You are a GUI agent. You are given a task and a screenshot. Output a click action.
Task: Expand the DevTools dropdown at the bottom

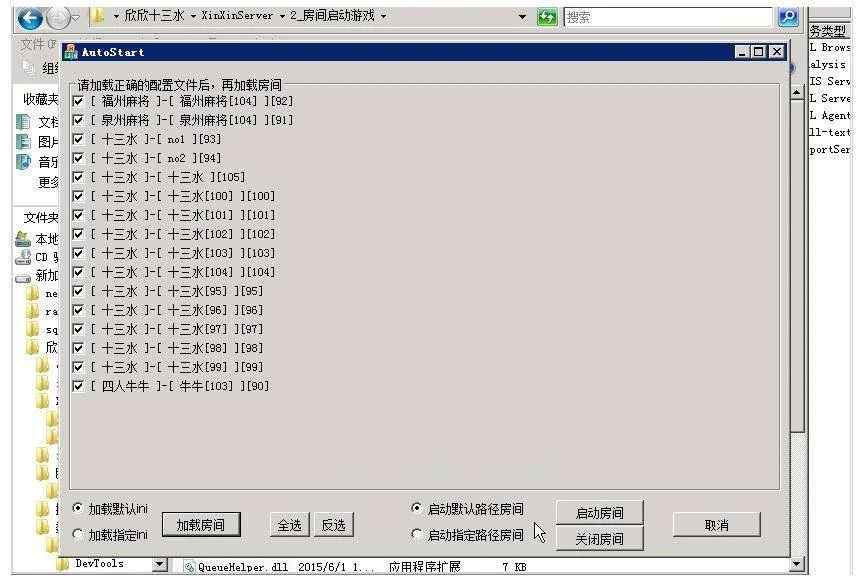[x=158, y=565]
